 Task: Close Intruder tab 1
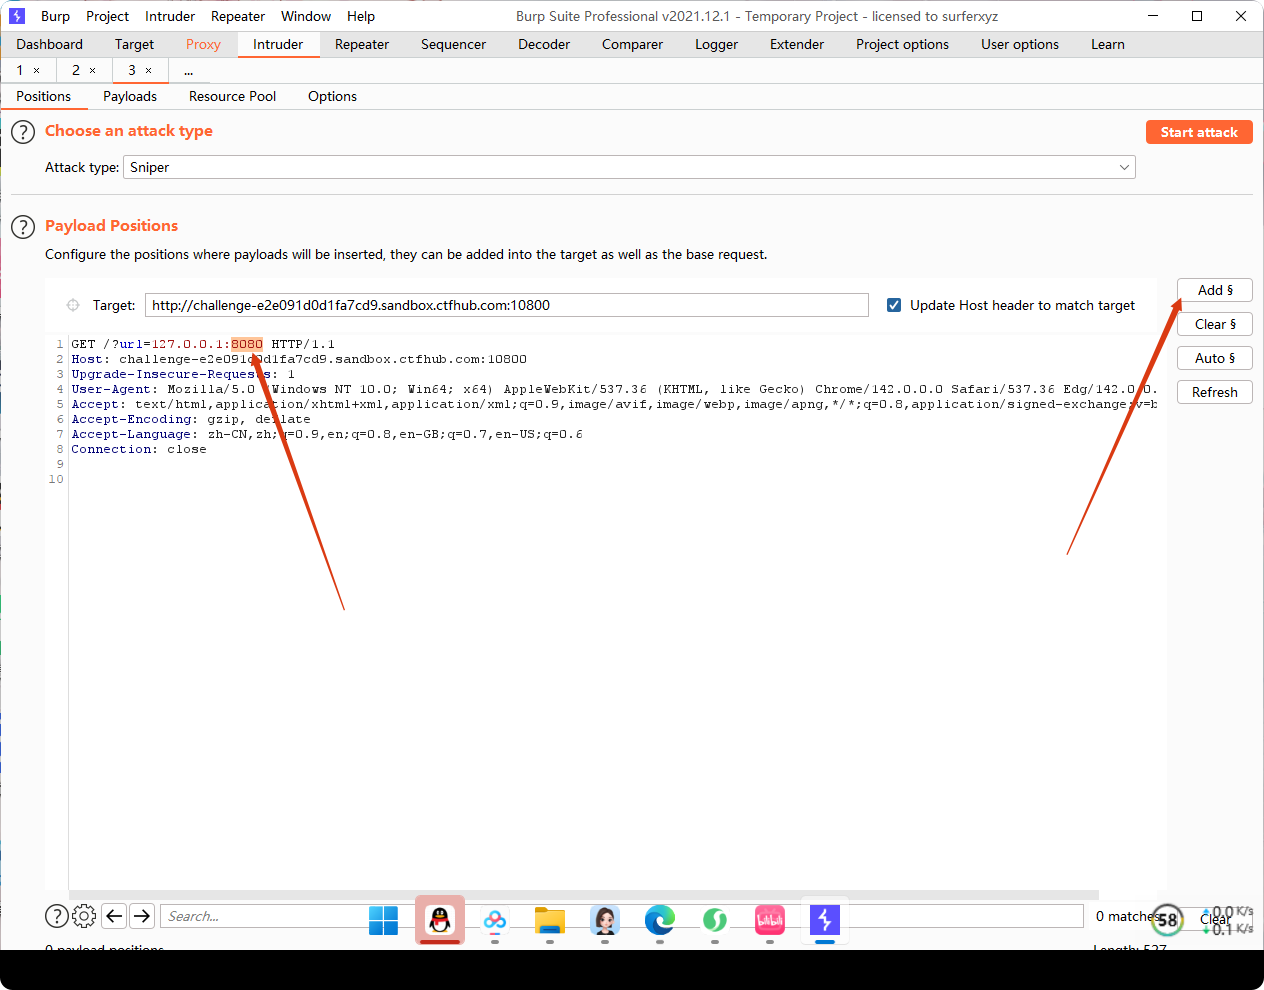pos(37,71)
